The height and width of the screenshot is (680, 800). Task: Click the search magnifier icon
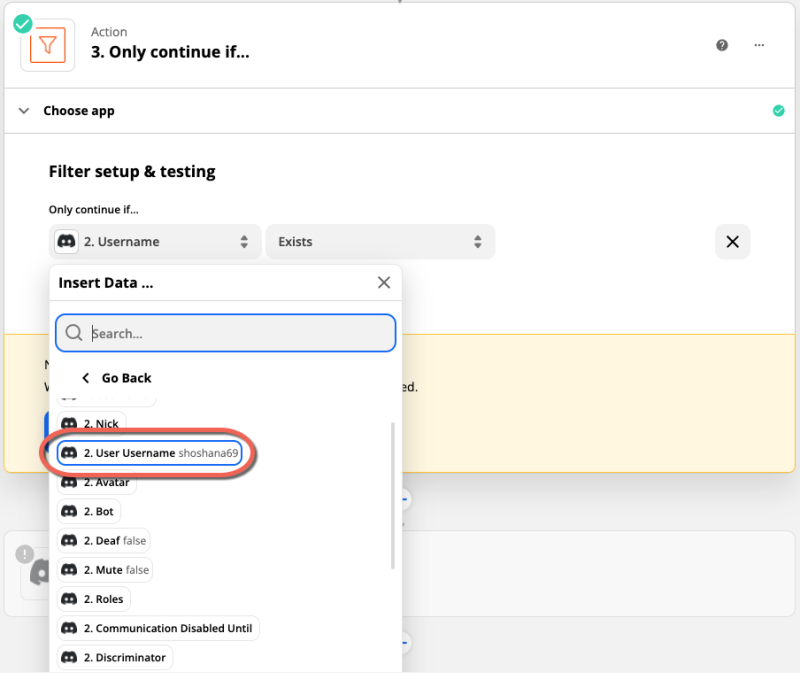pos(74,333)
